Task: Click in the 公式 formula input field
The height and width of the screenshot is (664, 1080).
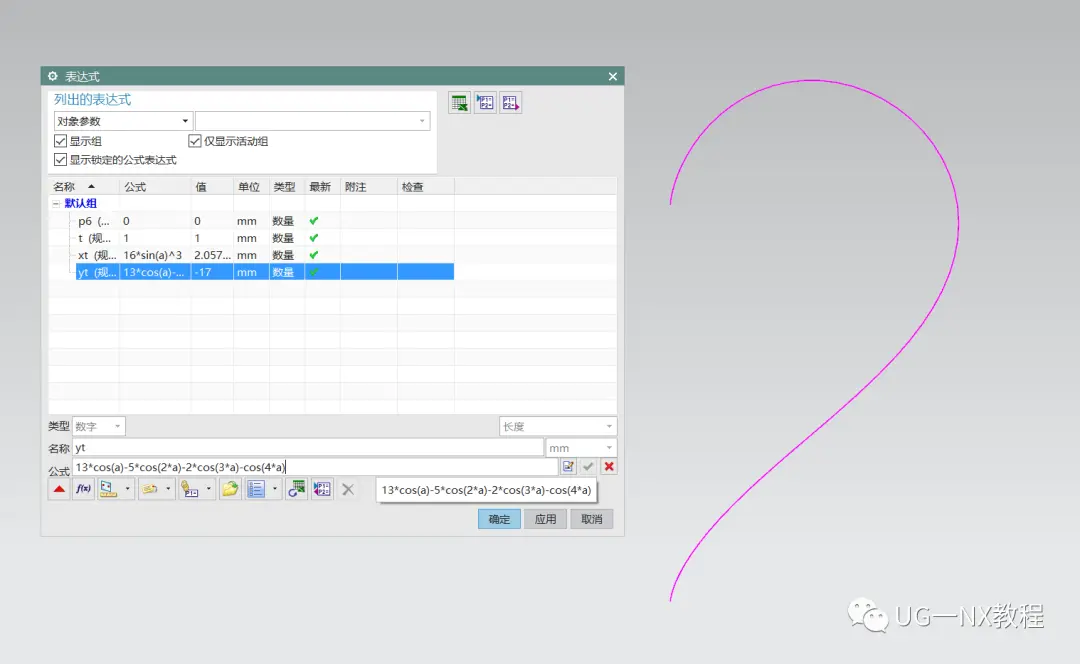Action: coord(315,467)
